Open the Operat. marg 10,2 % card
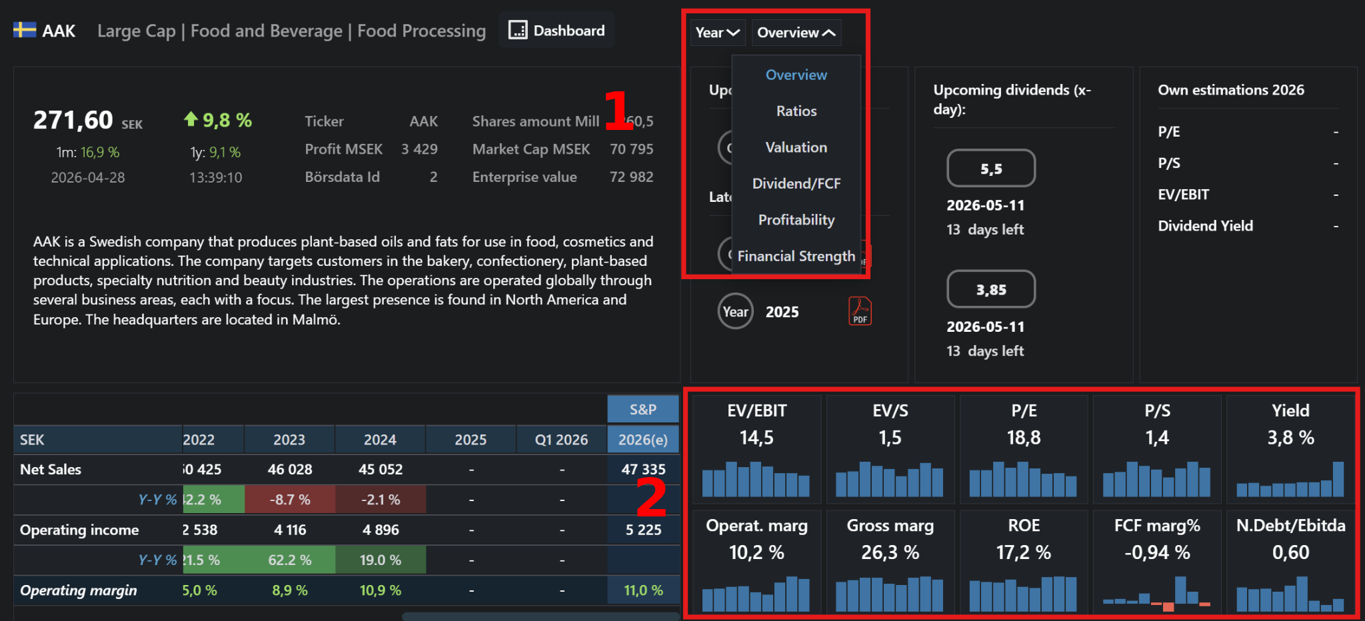1365x621 pixels. 756,562
